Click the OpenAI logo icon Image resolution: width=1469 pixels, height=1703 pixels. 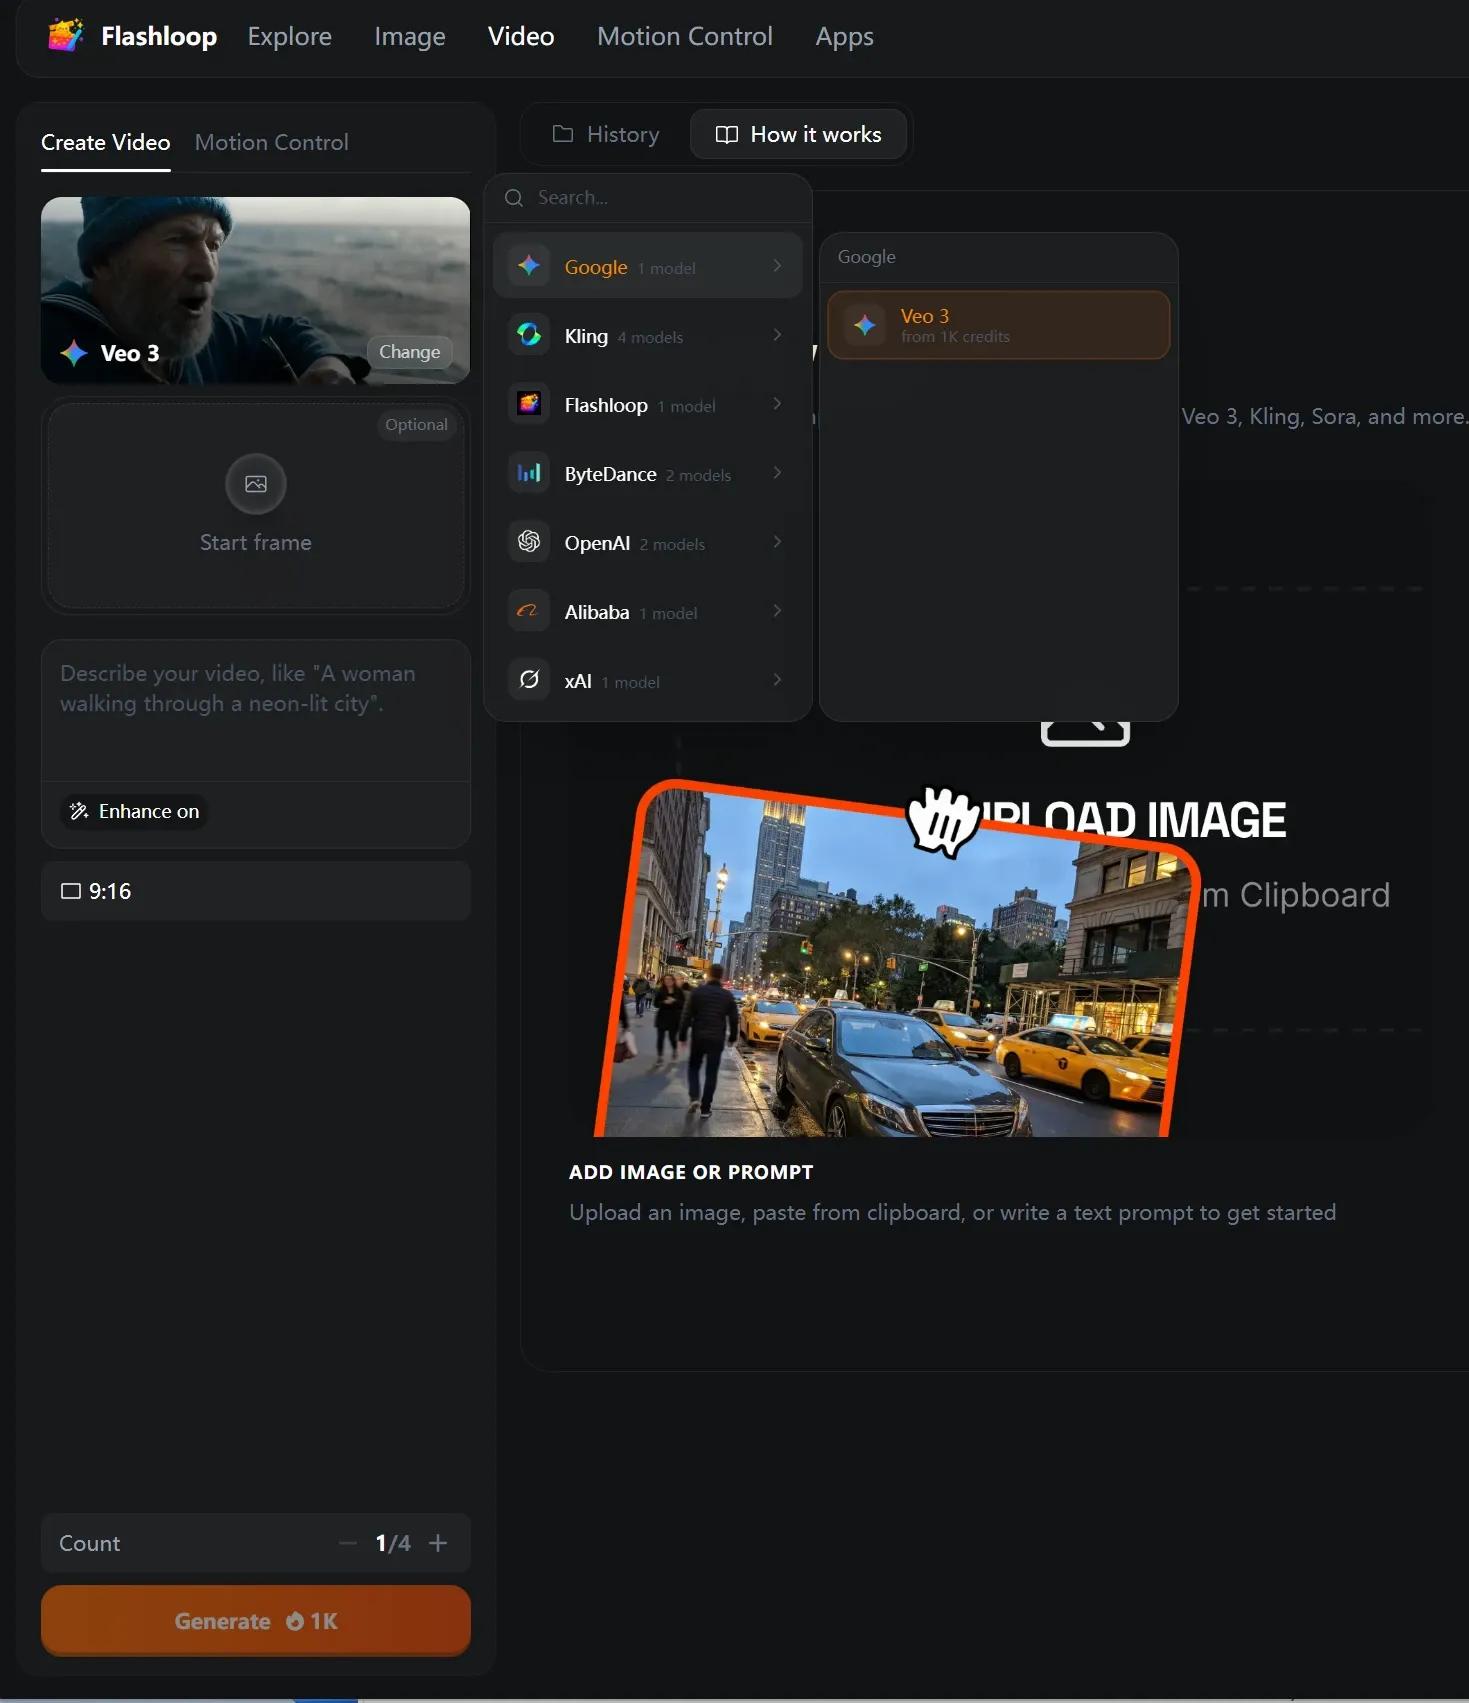pyautogui.click(x=529, y=542)
